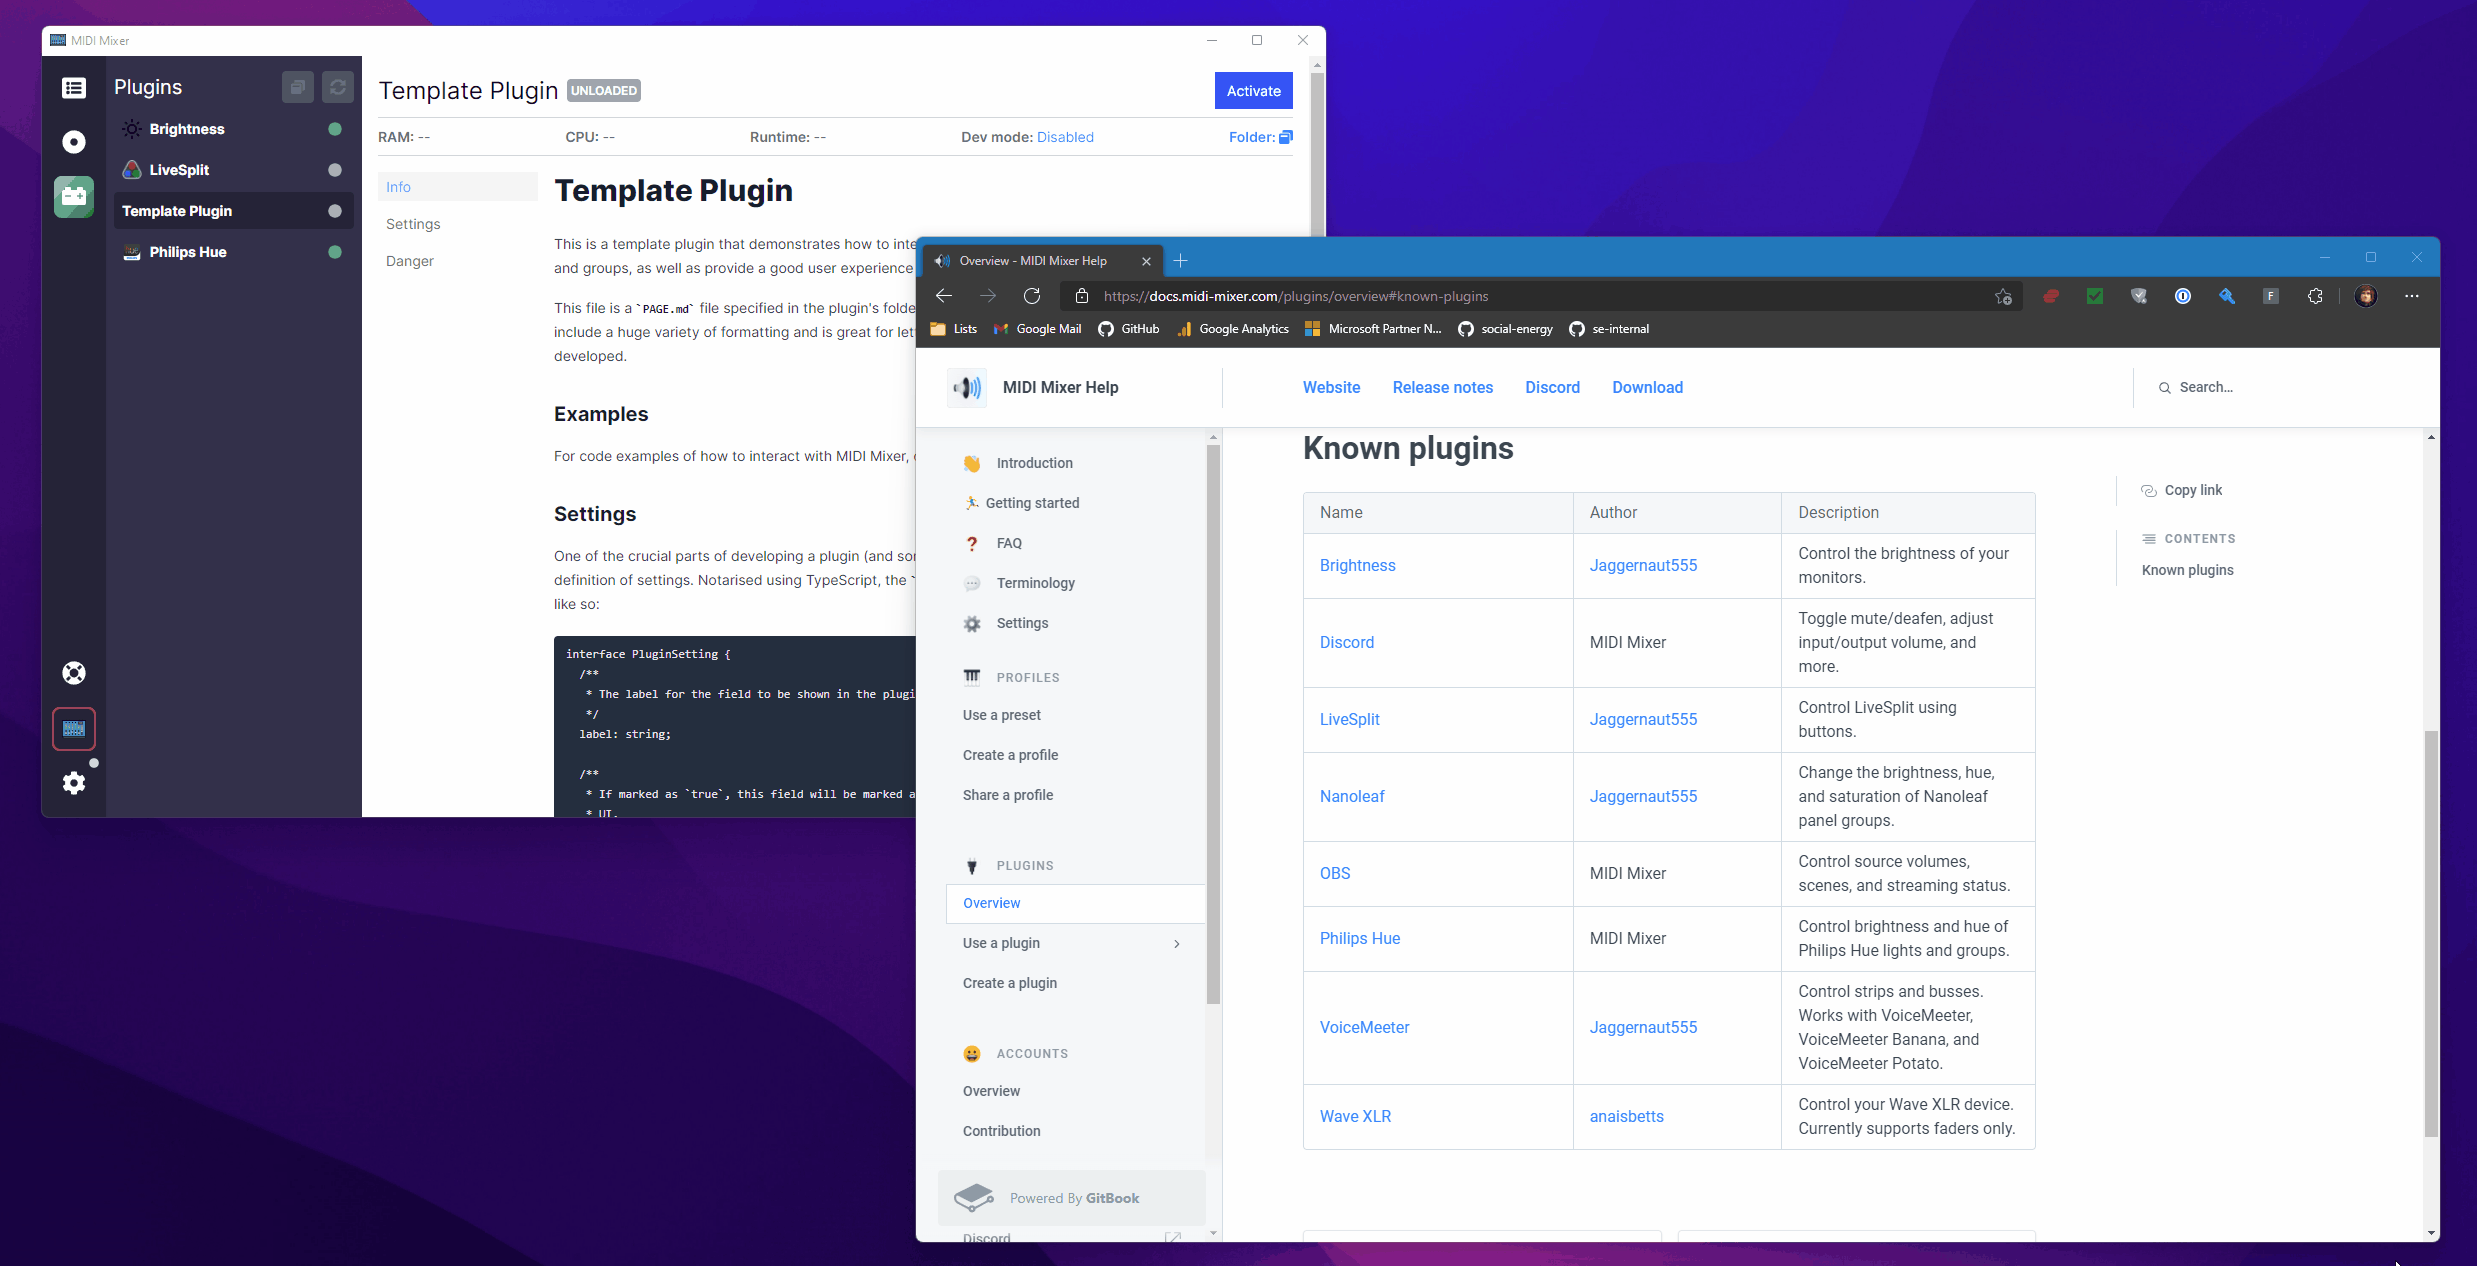This screenshot has width=2477, height=1266.
Task: Open the browser extensions puzzle icon
Action: pyautogui.click(x=2315, y=296)
